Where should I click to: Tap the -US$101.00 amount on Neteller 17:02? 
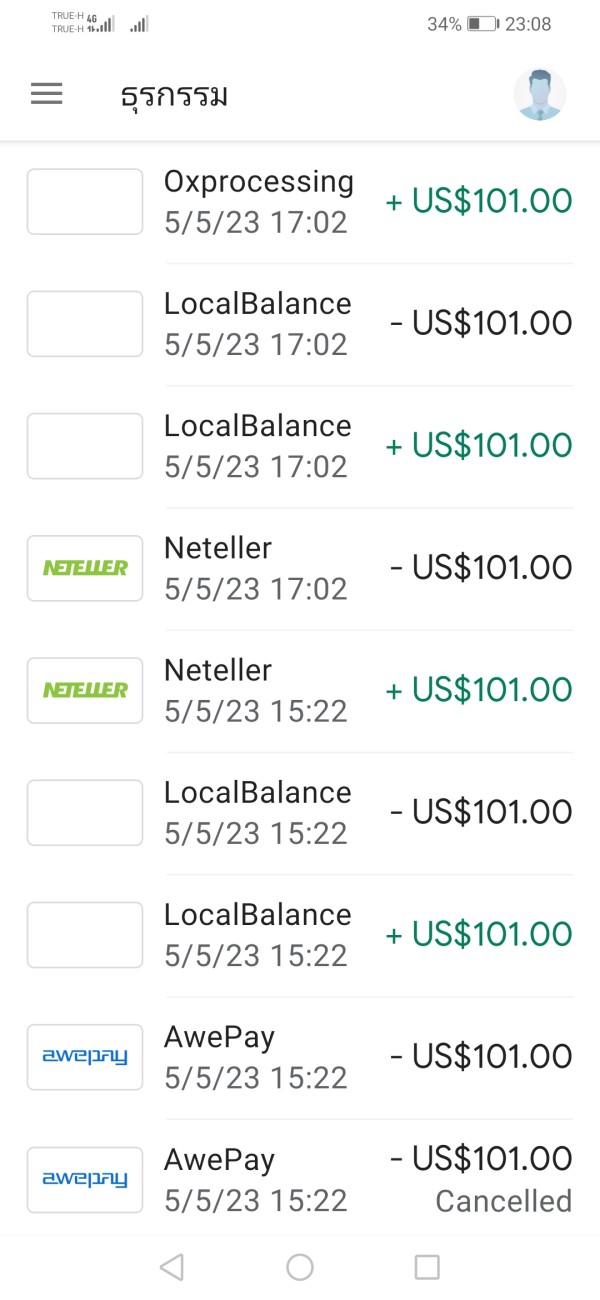pos(481,568)
